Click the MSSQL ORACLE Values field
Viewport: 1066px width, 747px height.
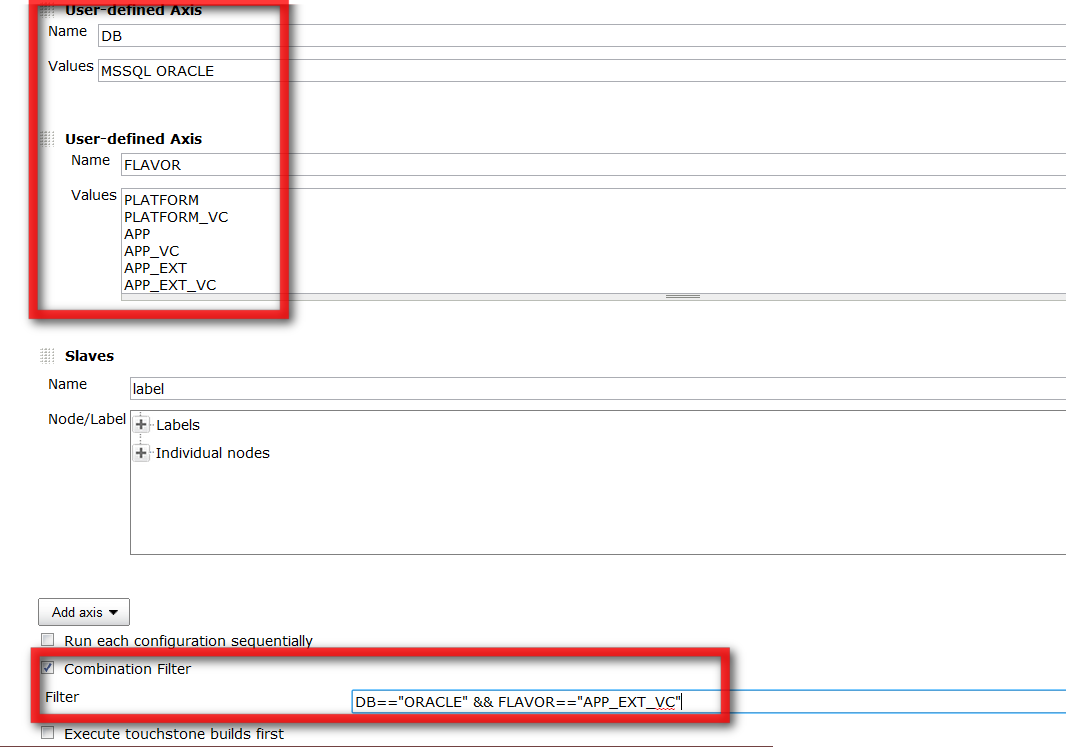point(582,71)
